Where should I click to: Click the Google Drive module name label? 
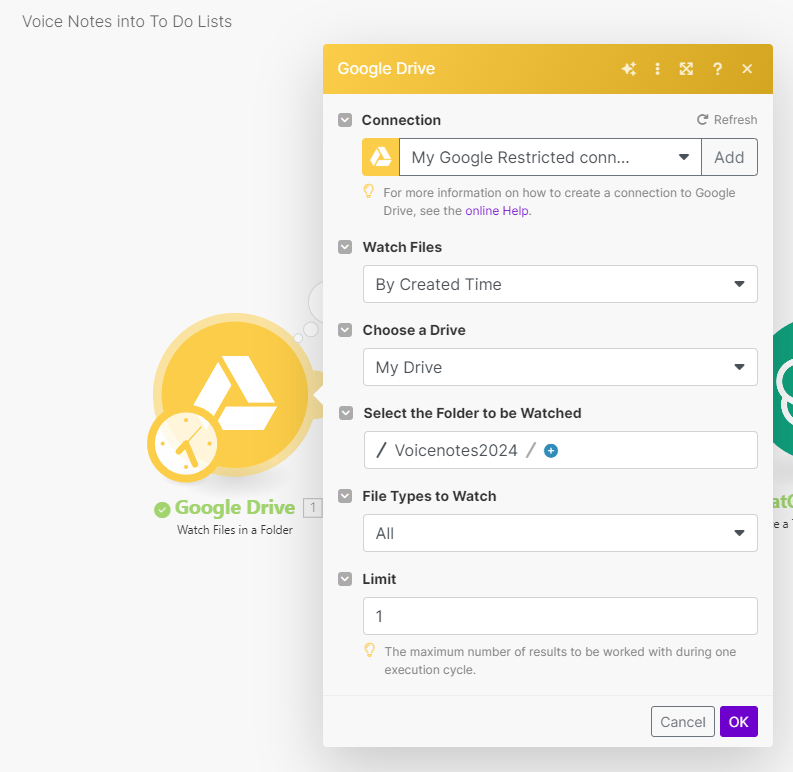(x=235, y=507)
